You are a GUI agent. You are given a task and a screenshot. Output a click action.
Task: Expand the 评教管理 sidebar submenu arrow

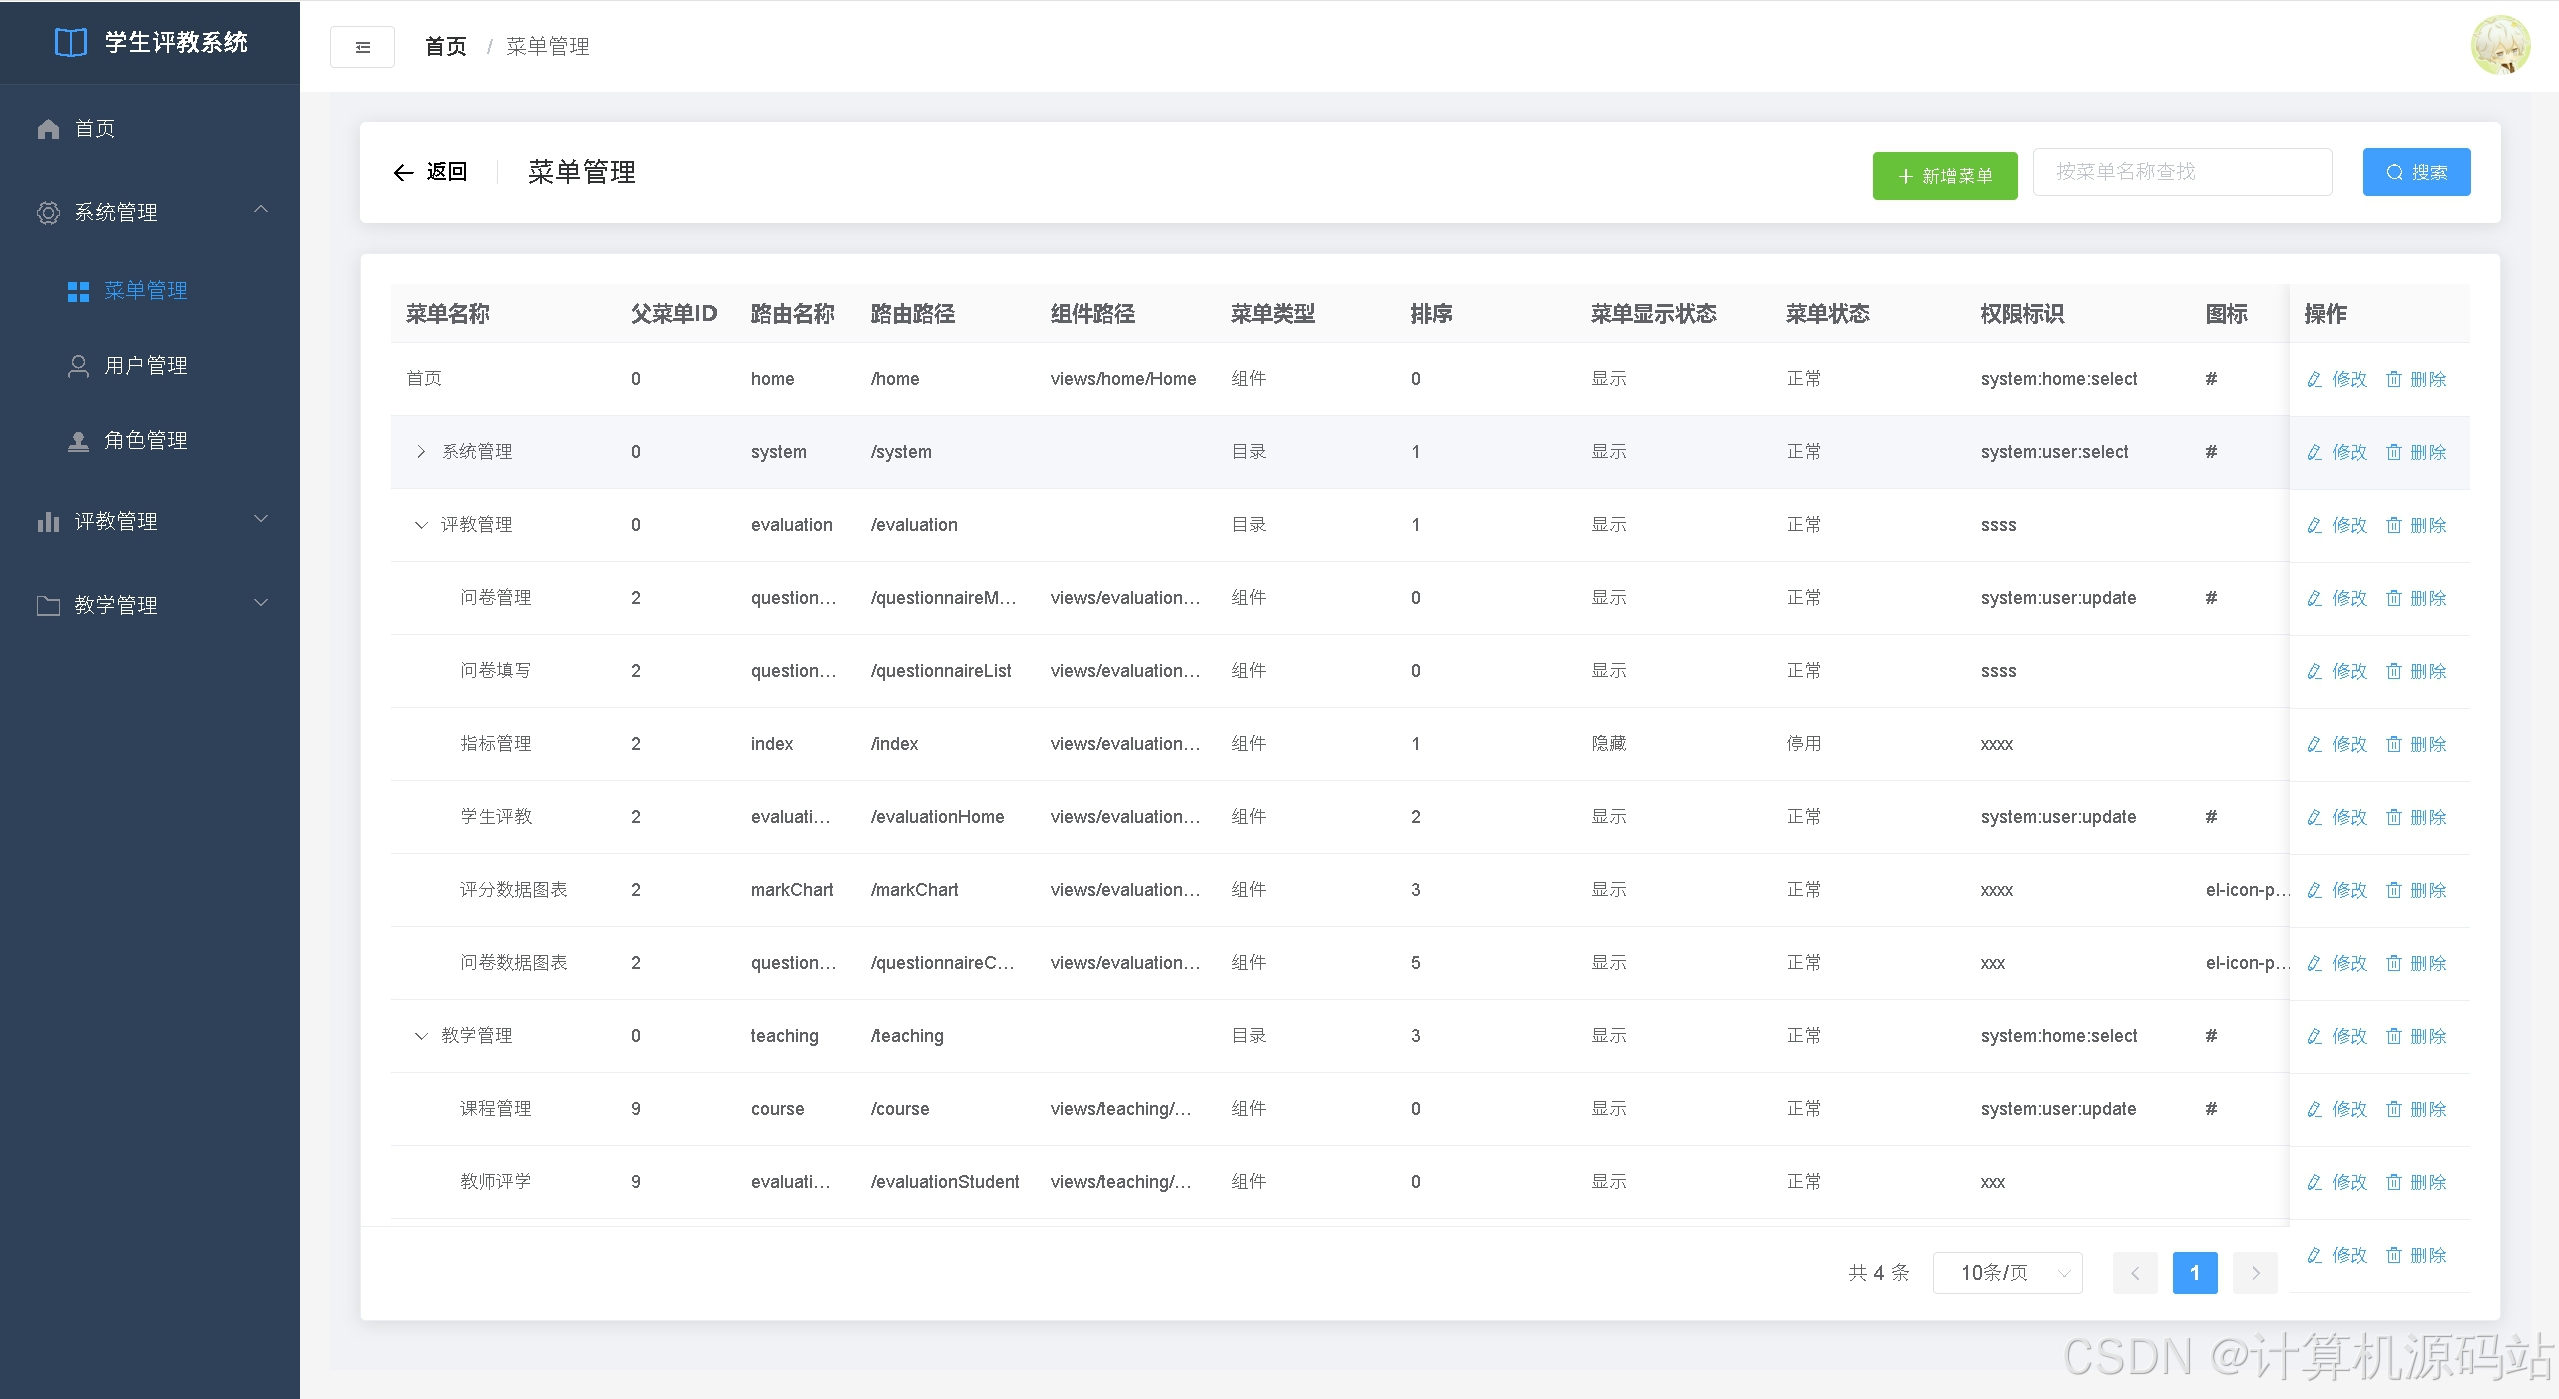point(261,519)
